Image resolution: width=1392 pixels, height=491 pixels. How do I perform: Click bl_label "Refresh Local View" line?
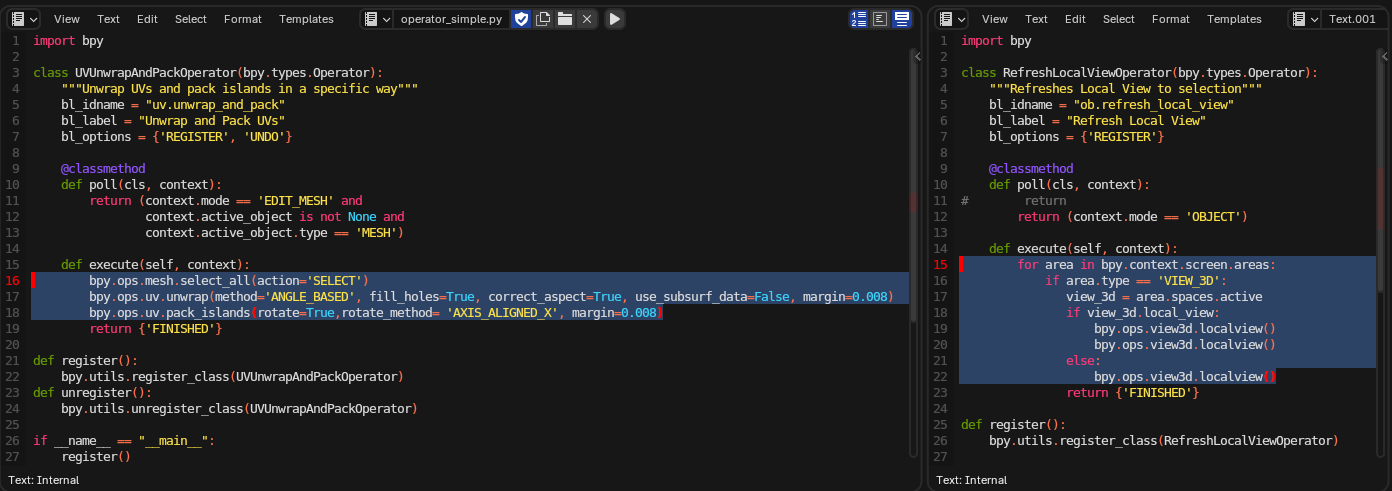click(1097, 121)
